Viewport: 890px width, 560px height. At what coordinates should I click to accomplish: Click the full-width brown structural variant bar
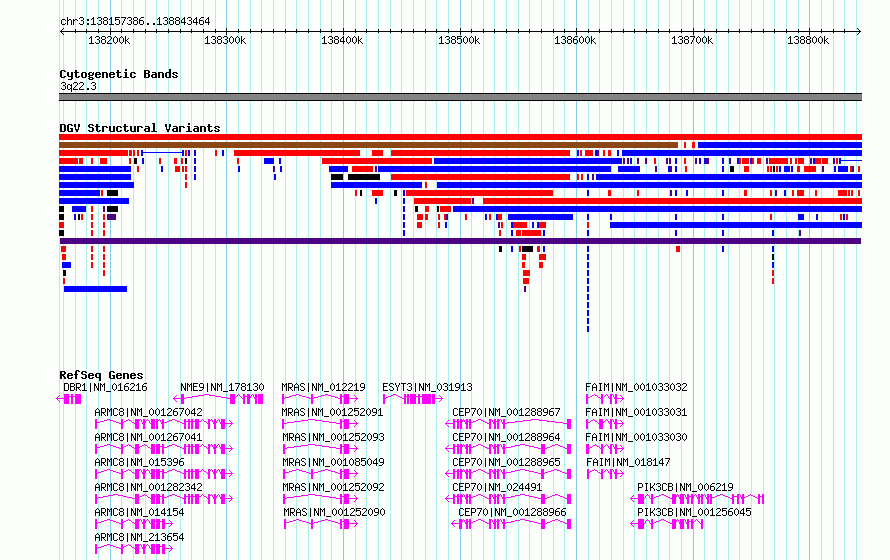click(x=368, y=145)
